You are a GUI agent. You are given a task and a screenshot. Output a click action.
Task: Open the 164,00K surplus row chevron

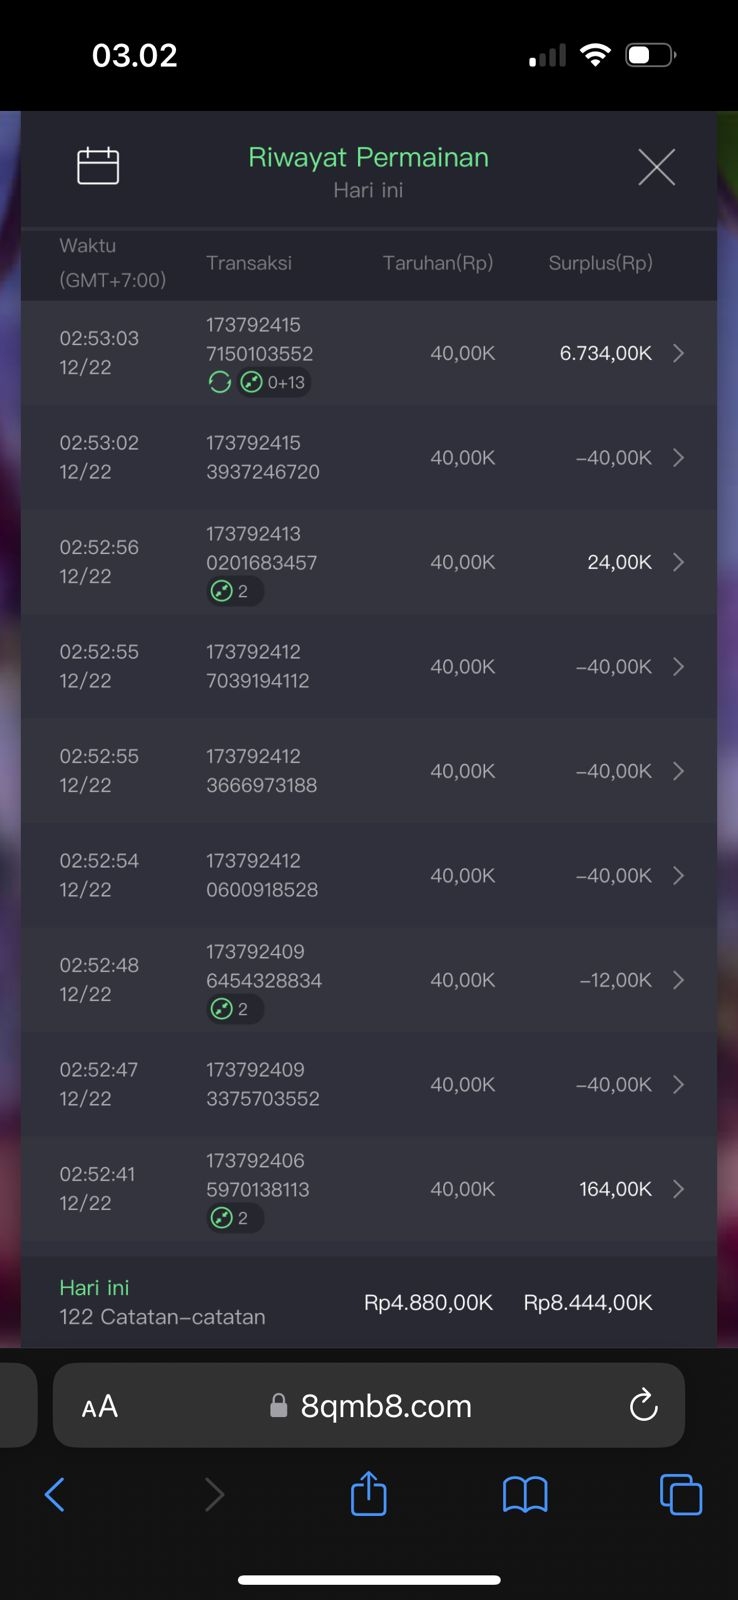[678, 1189]
